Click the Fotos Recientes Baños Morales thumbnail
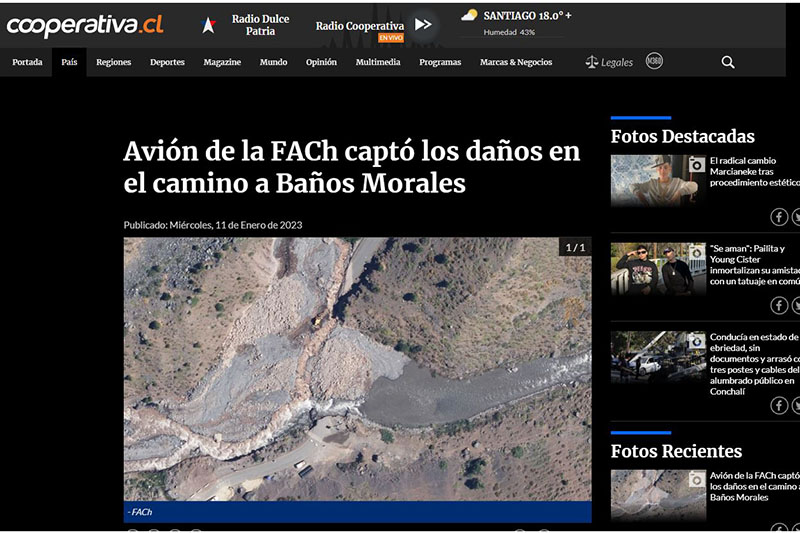Image resolution: width=800 pixels, height=533 pixels. tap(658, 495)
